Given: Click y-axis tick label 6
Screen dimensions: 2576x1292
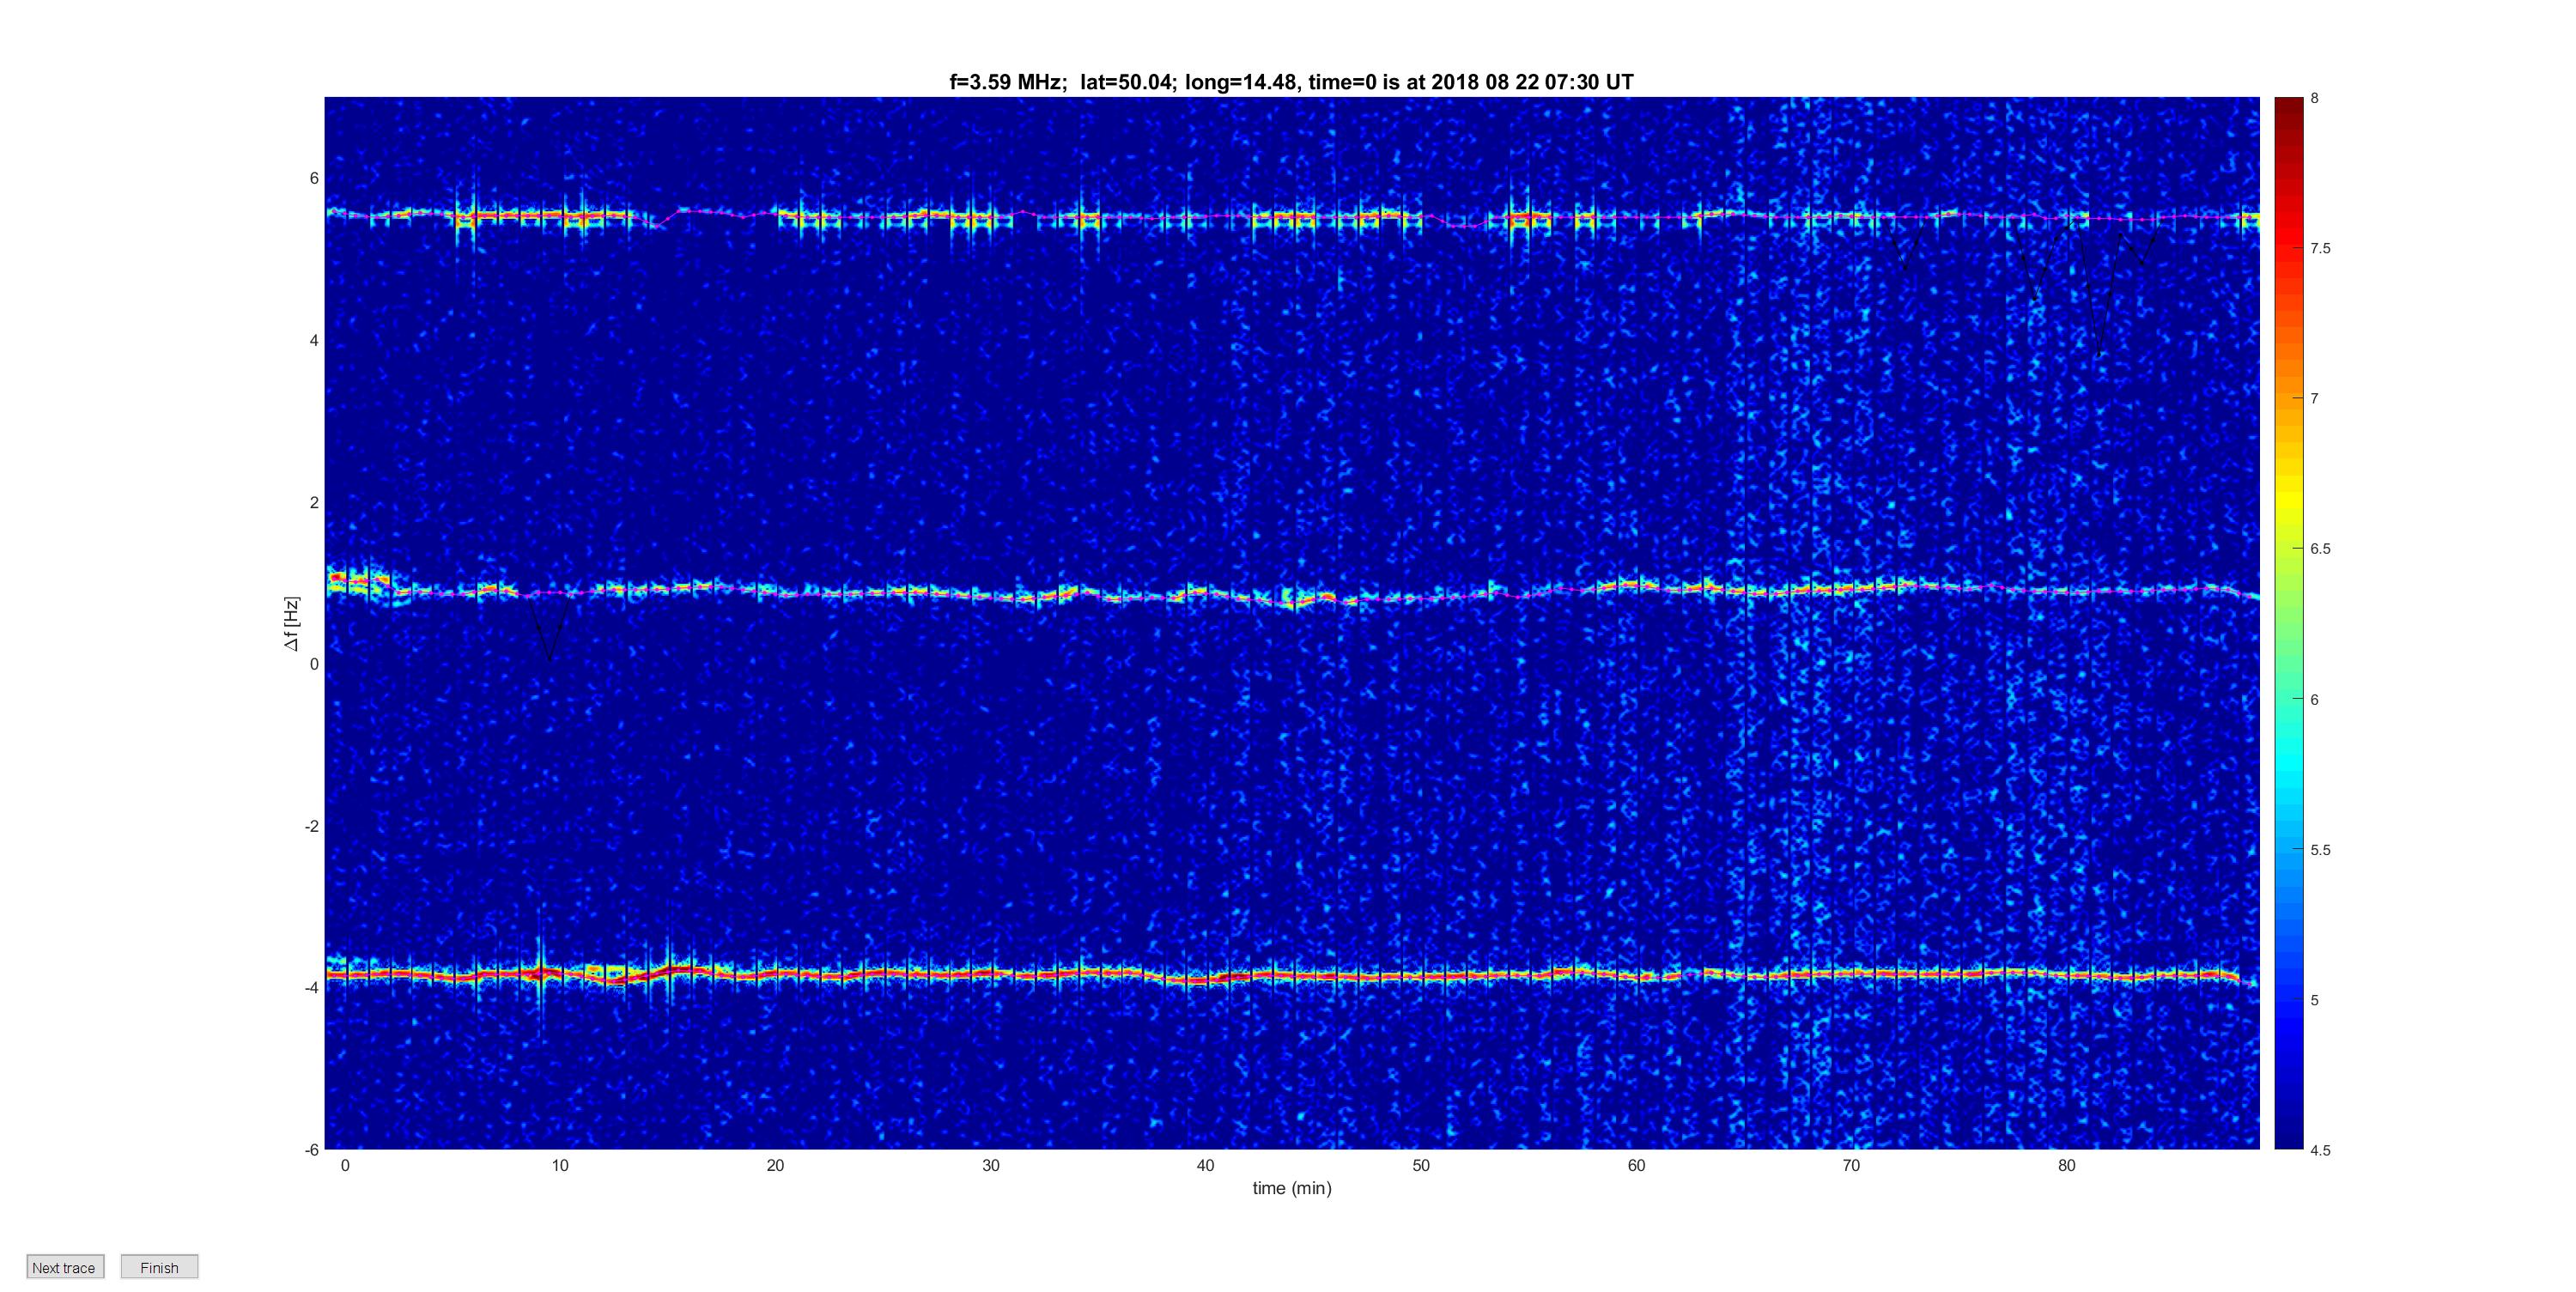Looking at the screenshot, I should [x=314, y=178].
